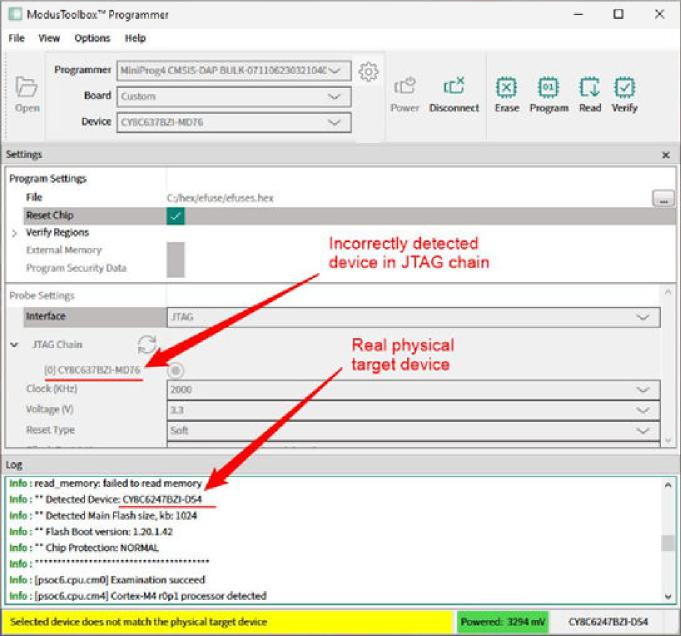Open the Options menu
The image size is (681, 636).
(x=92, y=38)
